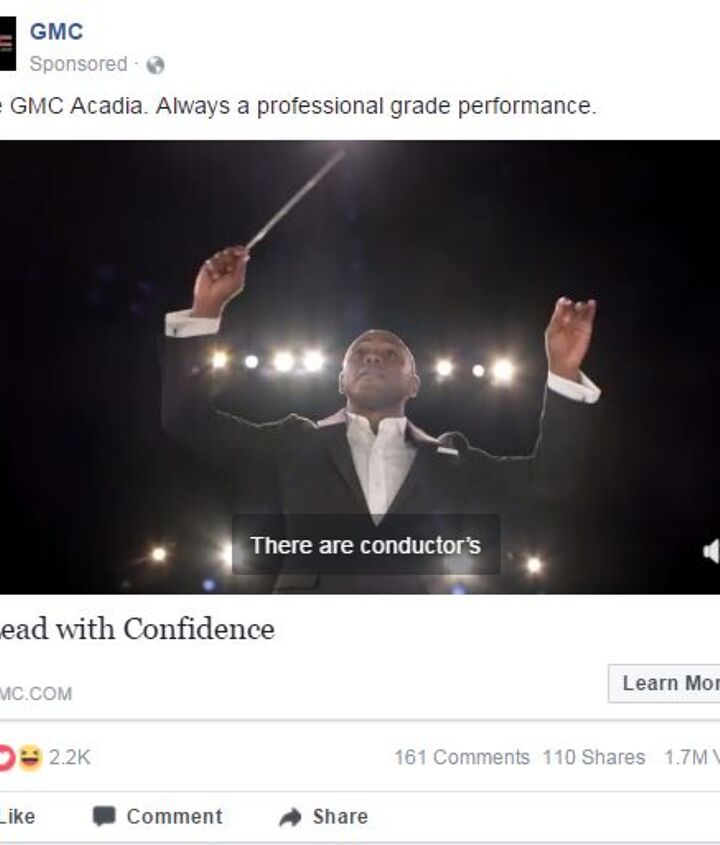
Task: Open the GMC page name link
Action: [56, 32]
